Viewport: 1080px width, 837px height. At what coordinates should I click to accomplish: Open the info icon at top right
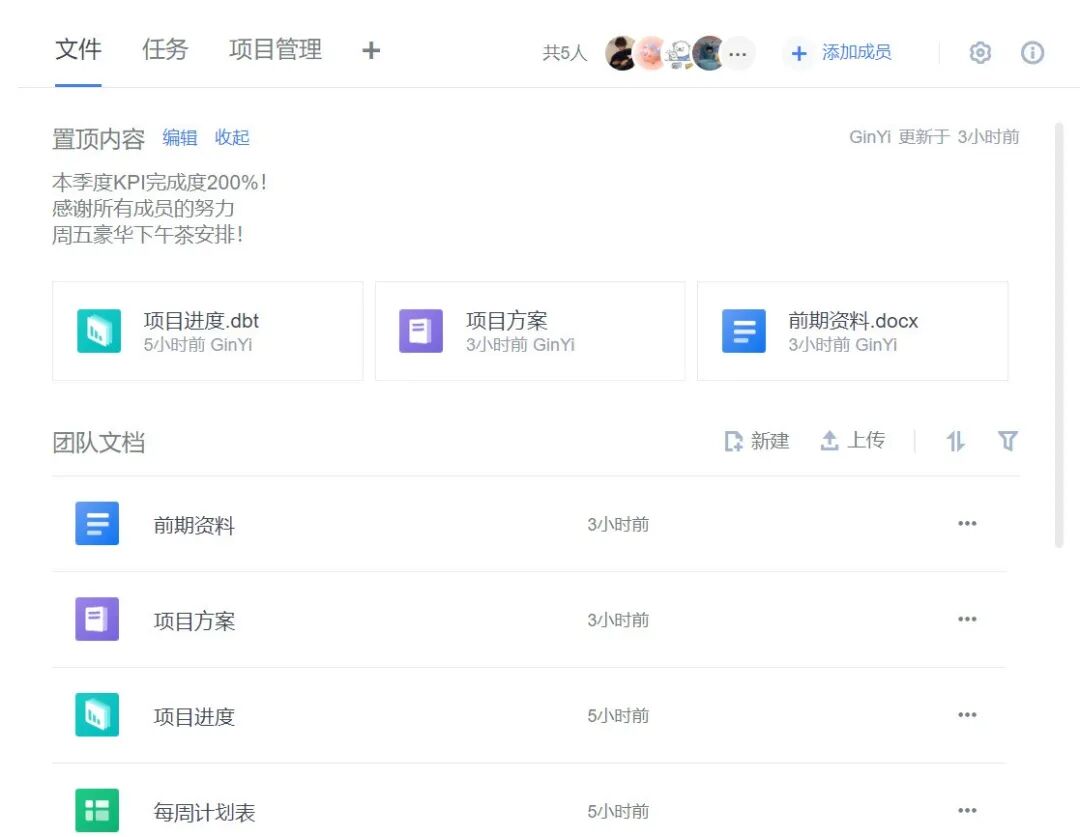pos(1033,52)
